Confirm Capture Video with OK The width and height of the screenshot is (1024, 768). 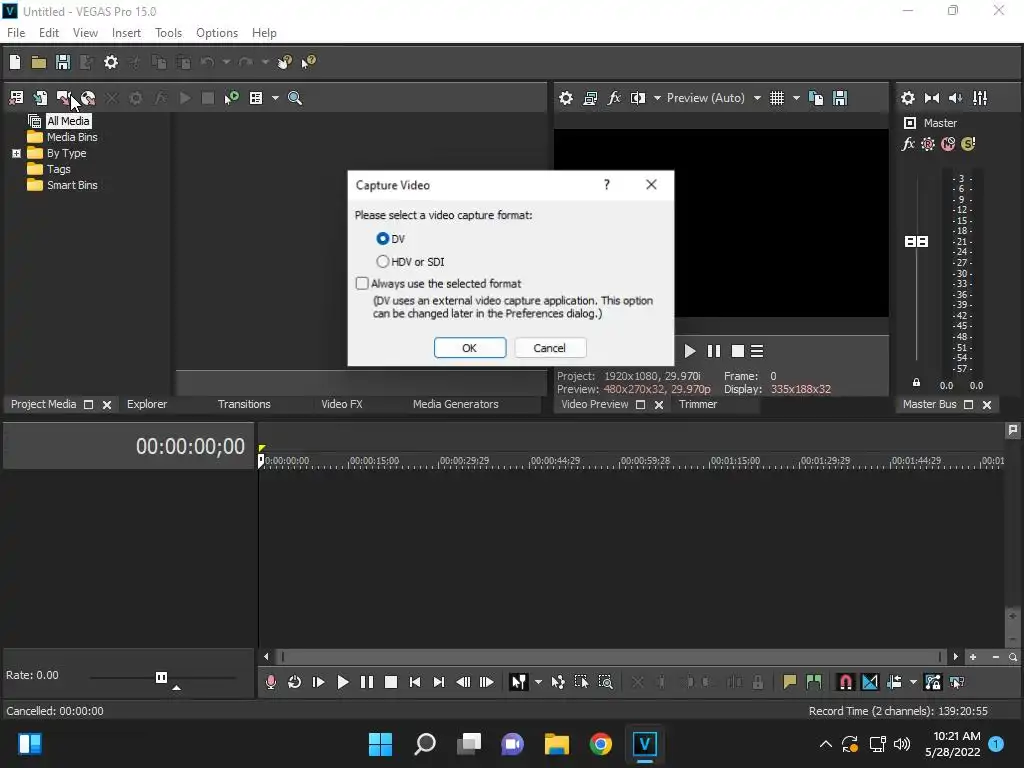(470, 348)
